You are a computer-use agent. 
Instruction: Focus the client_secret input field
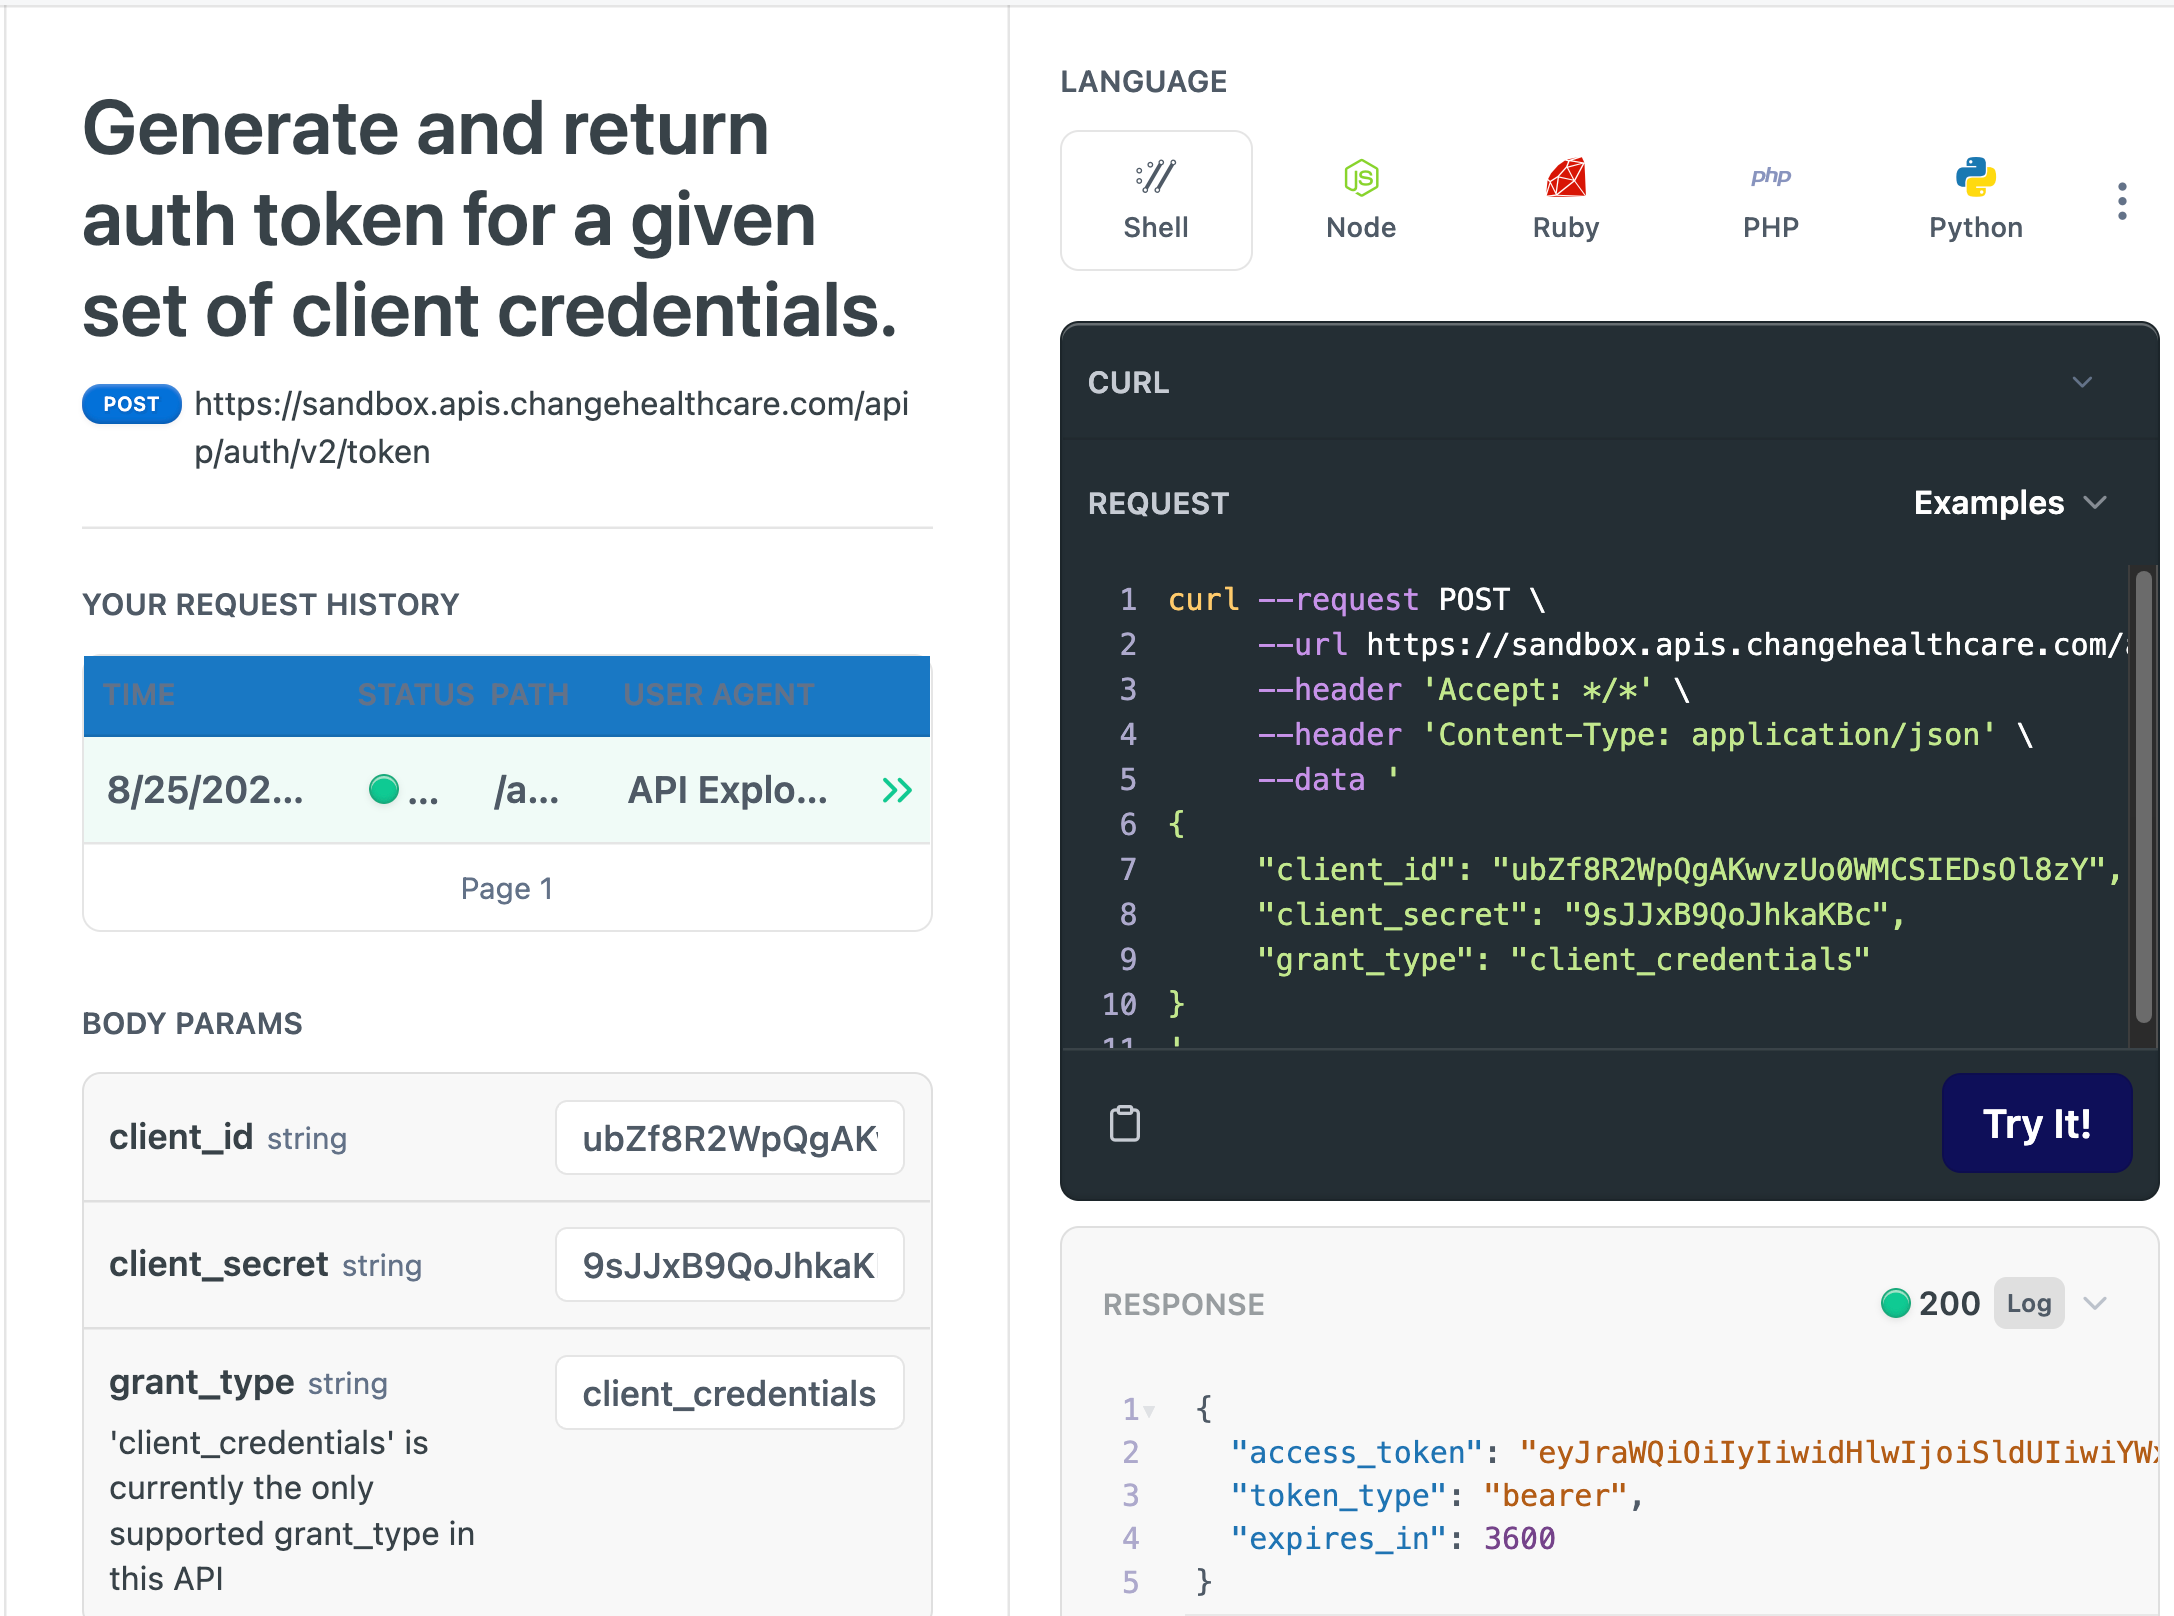(x=729, y=1265)
